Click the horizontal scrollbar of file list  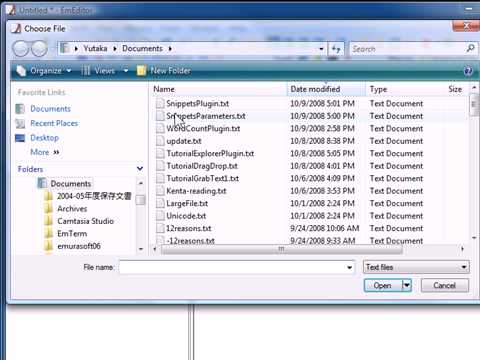click(x=282, y=249)
